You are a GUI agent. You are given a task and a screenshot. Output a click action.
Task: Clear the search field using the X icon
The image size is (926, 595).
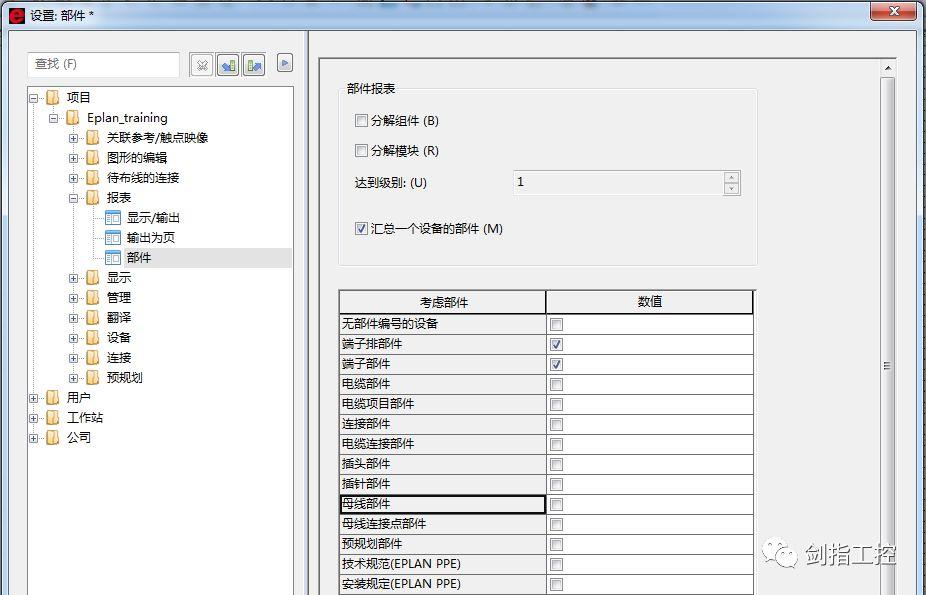pos(203,64)
